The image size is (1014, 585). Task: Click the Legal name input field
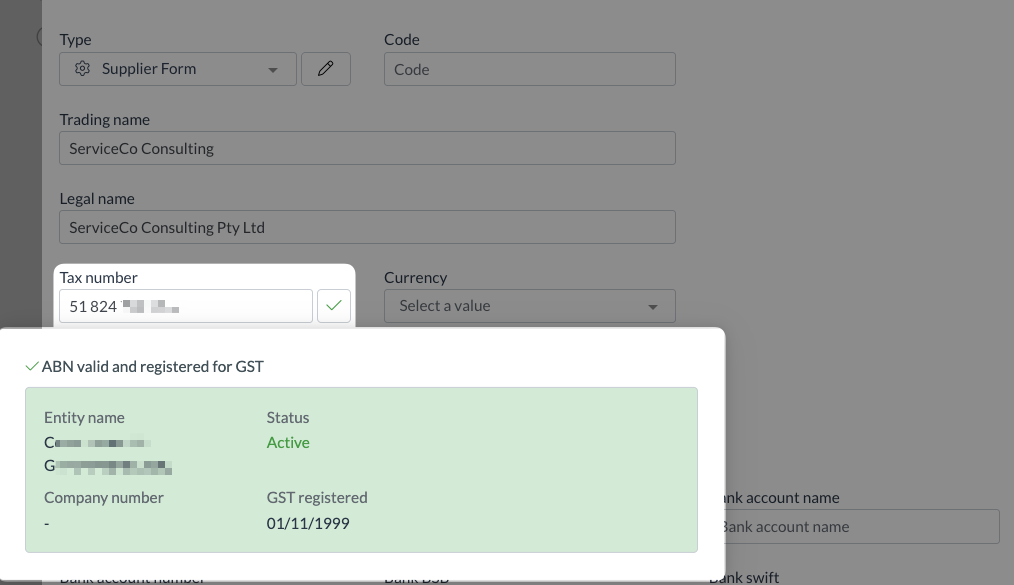click(367, 227)
